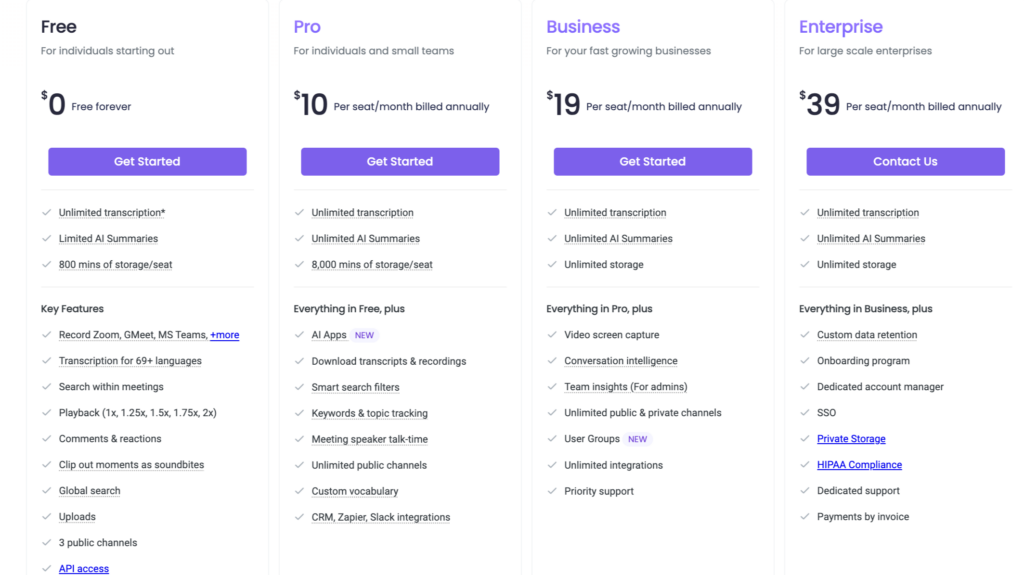Viewport: 1024px width, 575px height.
Task: Open the HIPAA Compliance link
Action: [x=859, y=465]
